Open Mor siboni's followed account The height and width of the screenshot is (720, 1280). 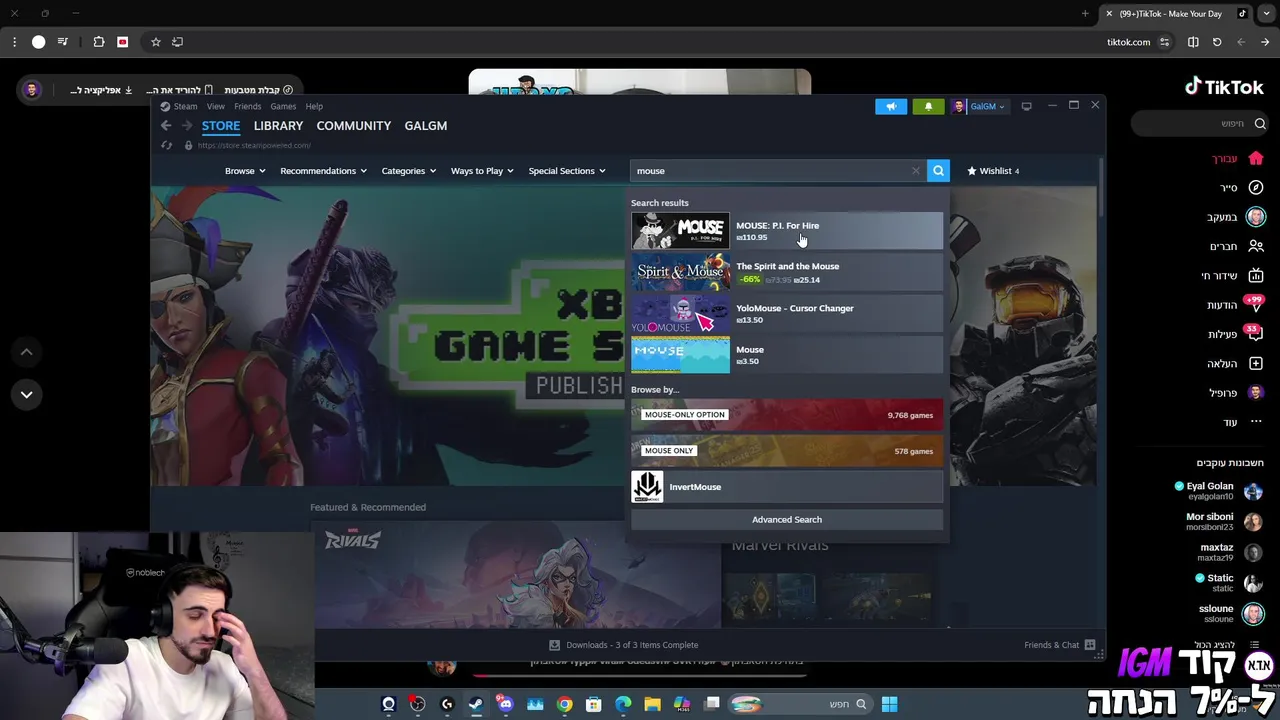[1224, 522]
